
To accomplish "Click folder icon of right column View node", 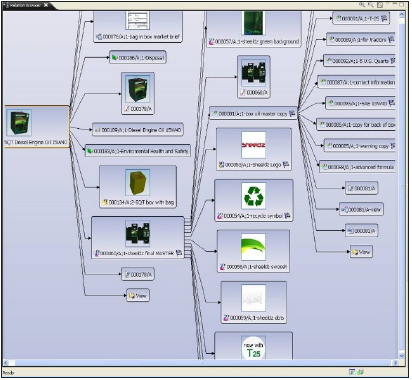I will tap(355, 252).
